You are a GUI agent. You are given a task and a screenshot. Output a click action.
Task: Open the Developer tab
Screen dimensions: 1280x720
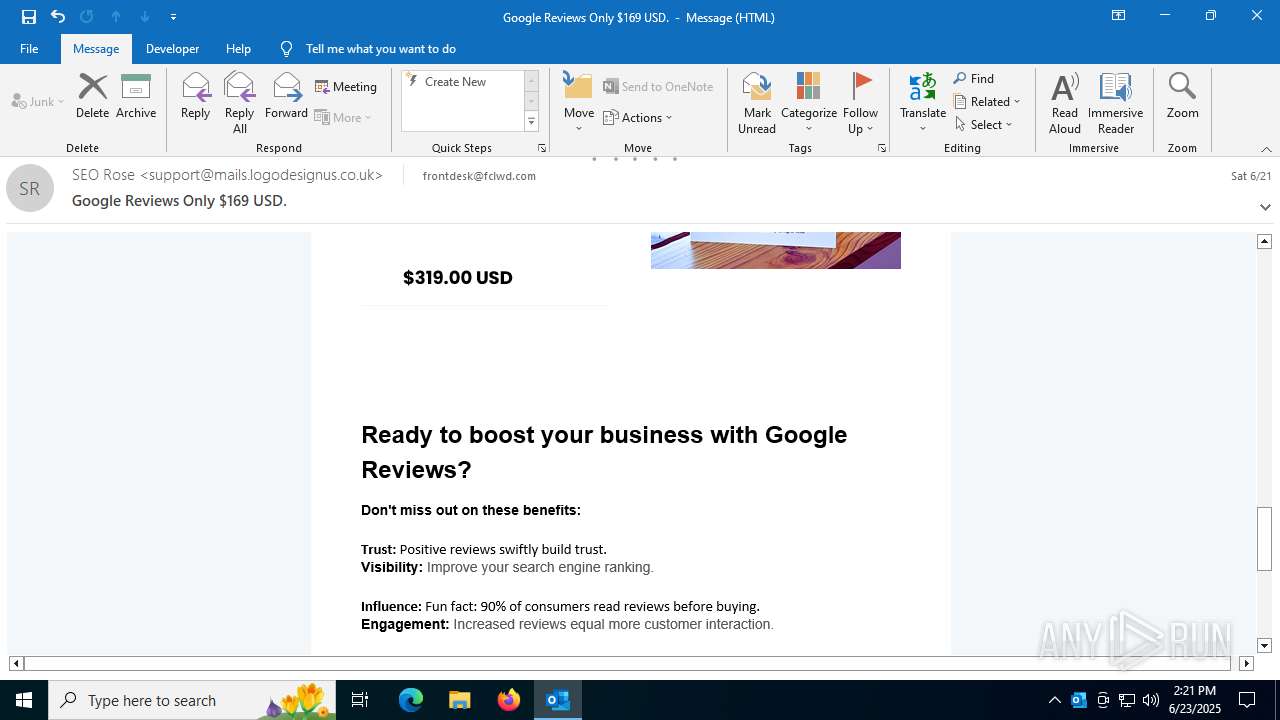pyautogui.click(x=172, y=48)
